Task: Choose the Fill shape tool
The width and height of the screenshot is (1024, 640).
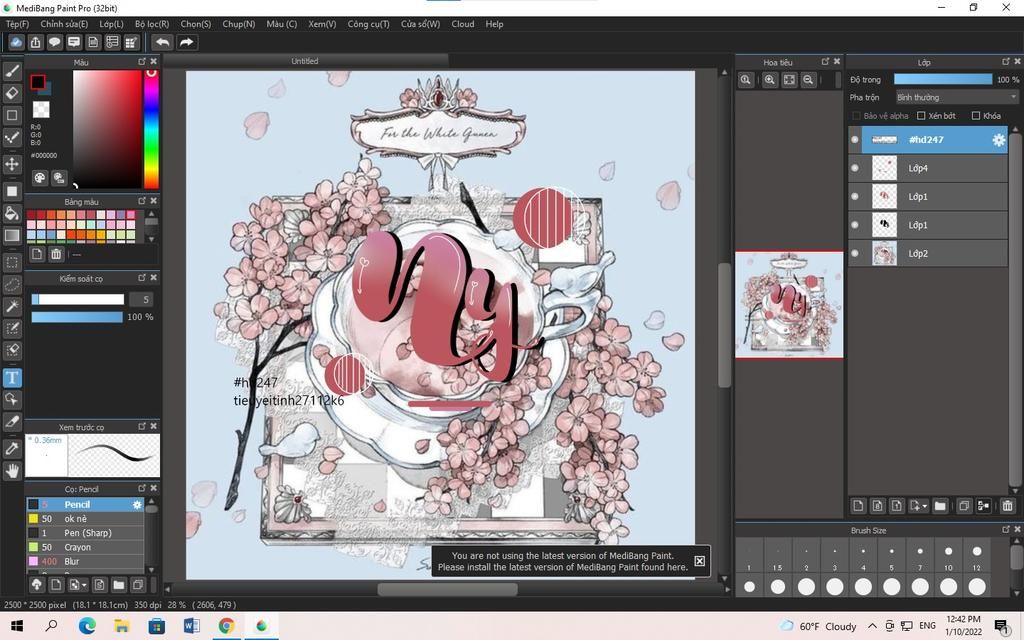Action: pyautogui.click(x=12, y=191)
